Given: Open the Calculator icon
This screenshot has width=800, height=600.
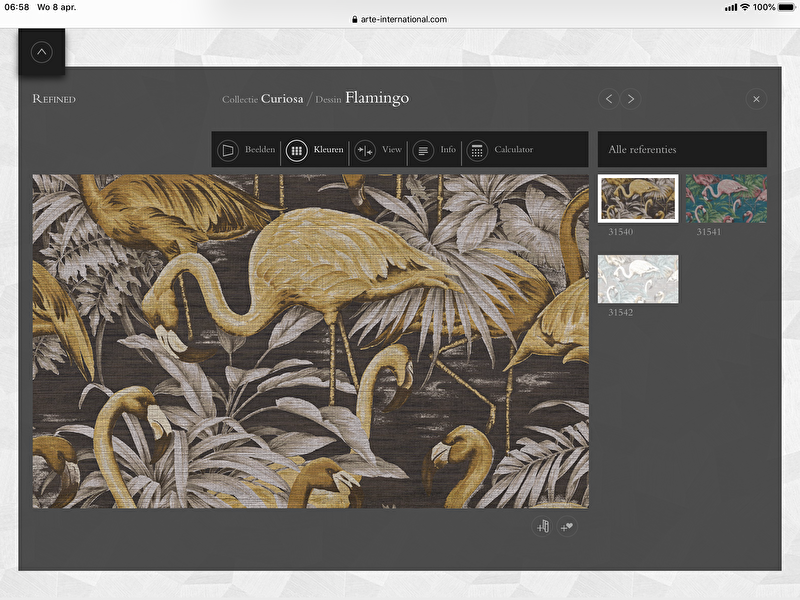Looking at the screenshot, I should pyautogui.click(x=477, y=150).
